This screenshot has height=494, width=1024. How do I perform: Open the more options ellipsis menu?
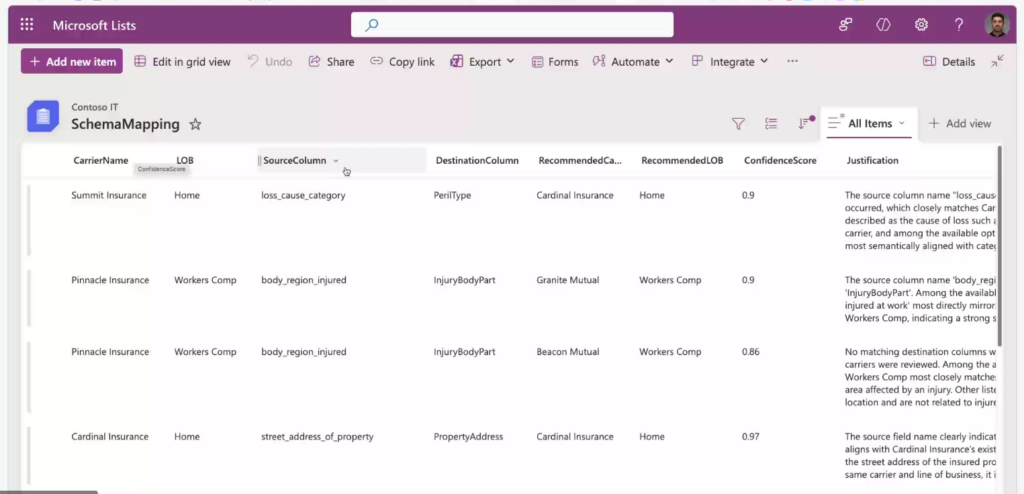792,62
